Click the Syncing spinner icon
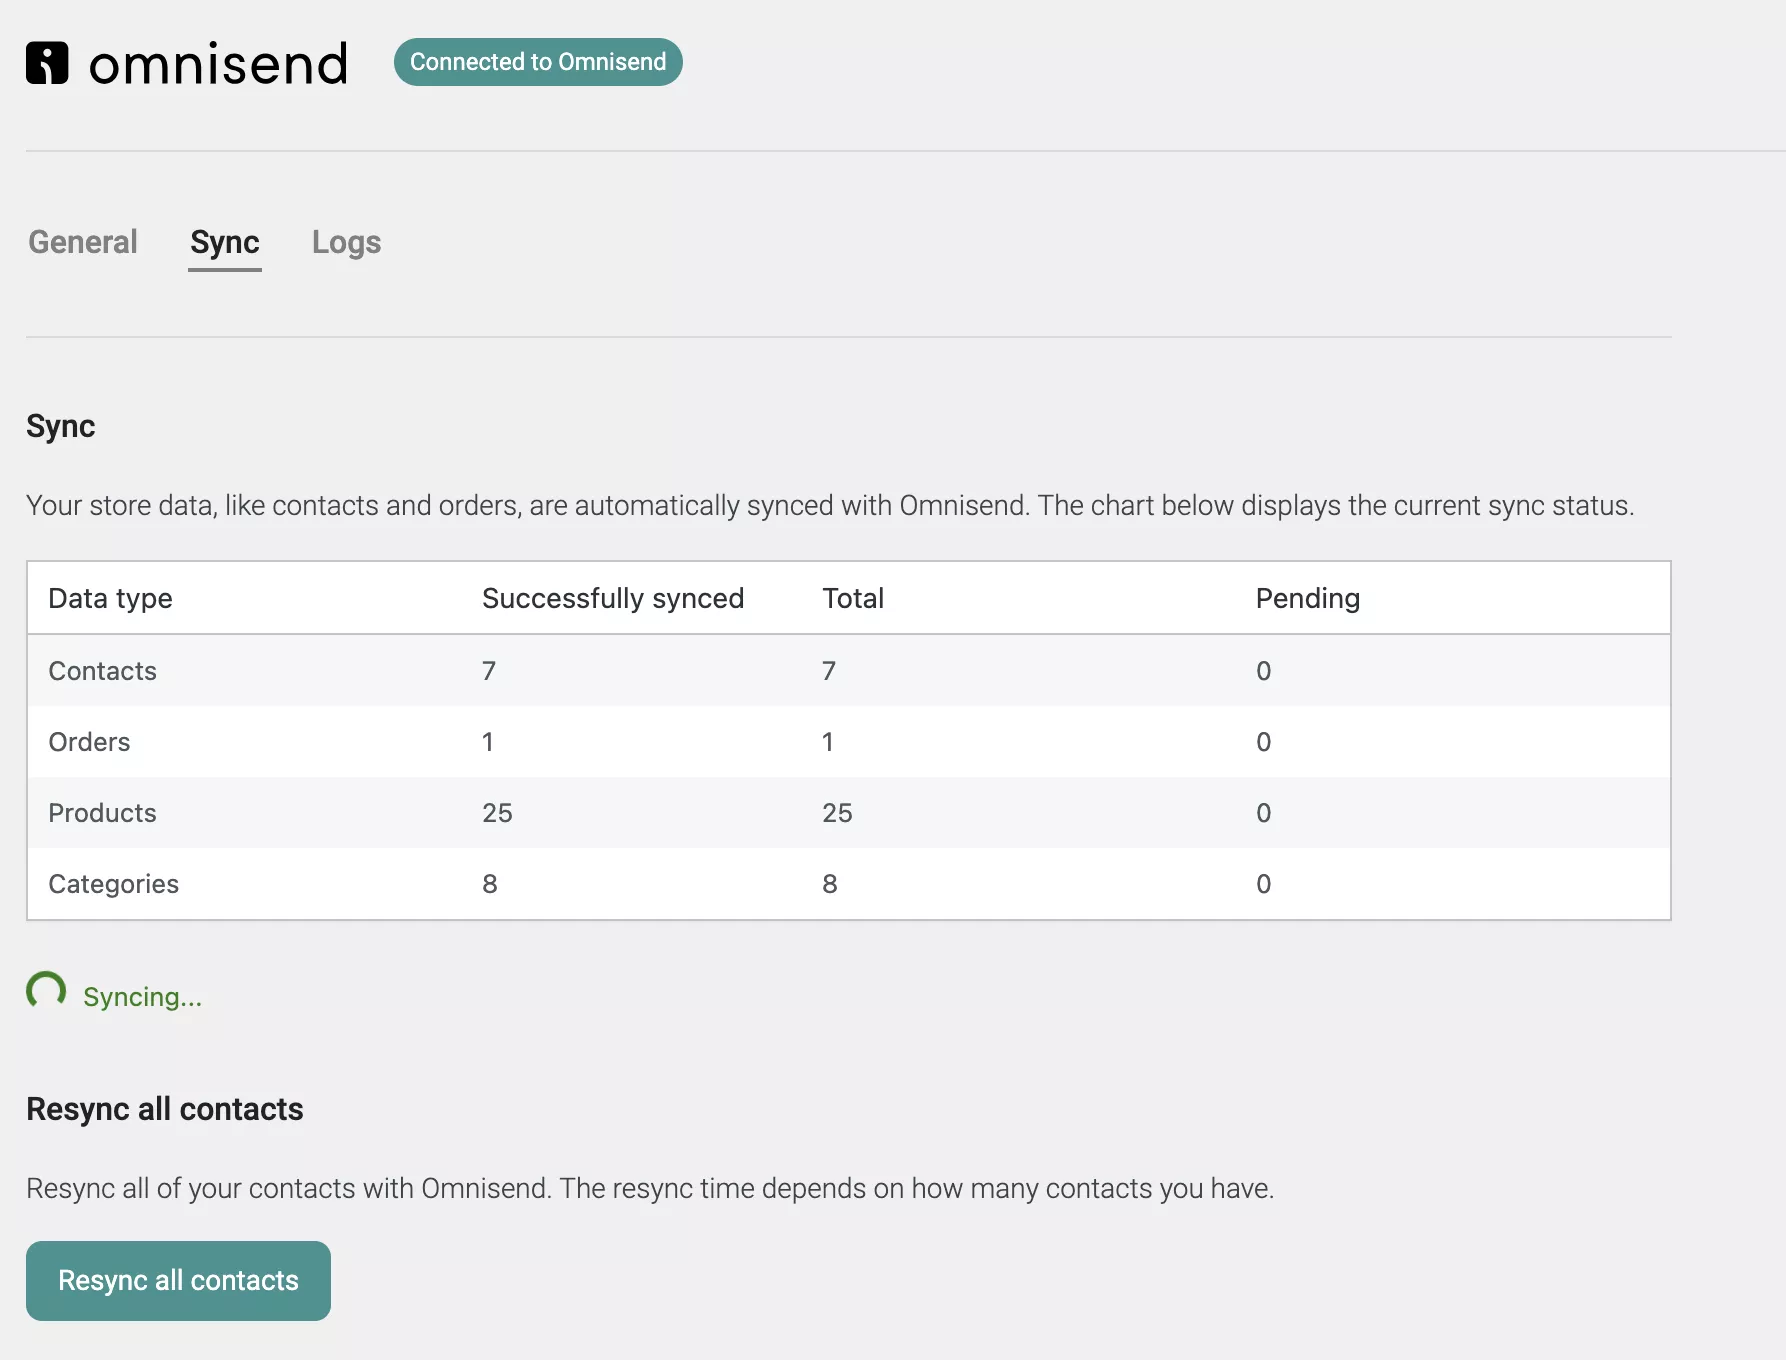This screenshot has width=1786, height=1360. [46, 992]
